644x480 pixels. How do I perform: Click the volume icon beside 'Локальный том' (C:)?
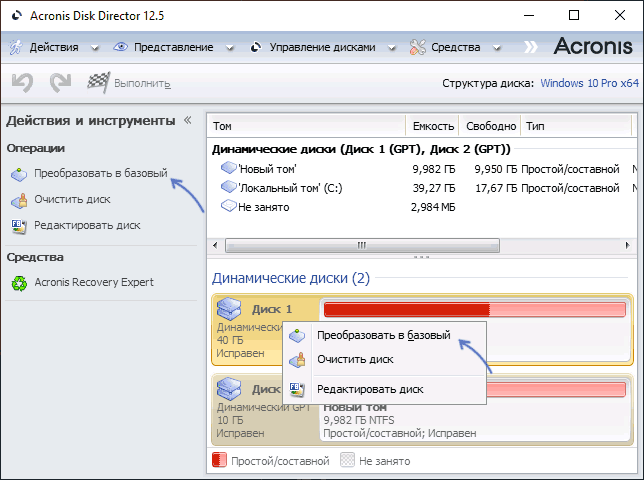coord(228,187)
